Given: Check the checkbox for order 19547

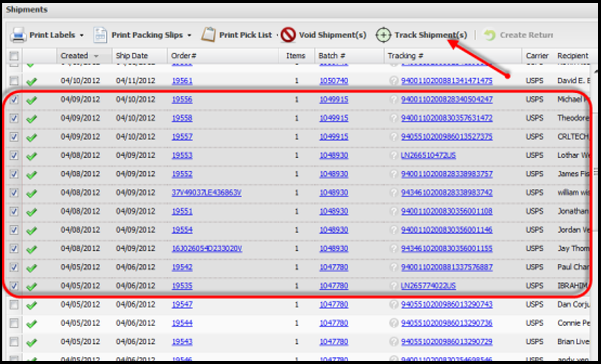Looking at the screenshot, I should pyautogui.click(x=14, y=305).
